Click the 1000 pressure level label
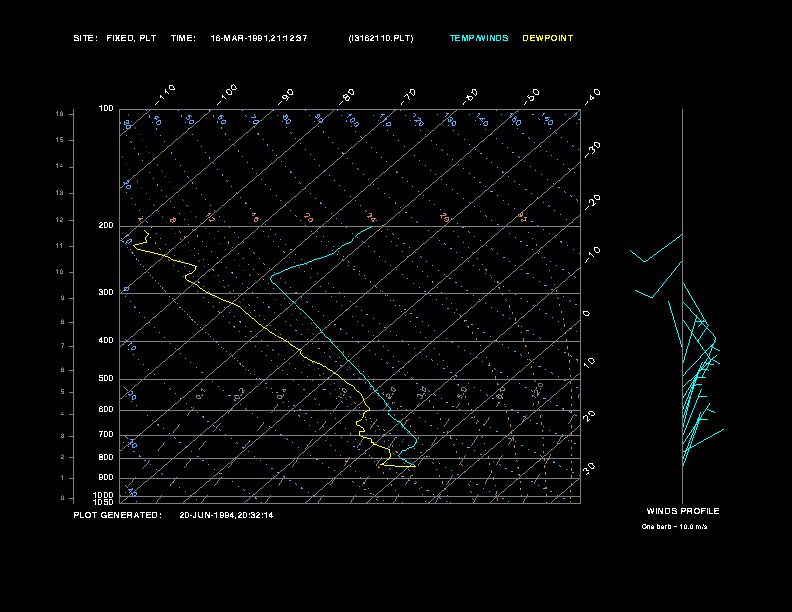The image size is (792, 612). tap(104, 495)
